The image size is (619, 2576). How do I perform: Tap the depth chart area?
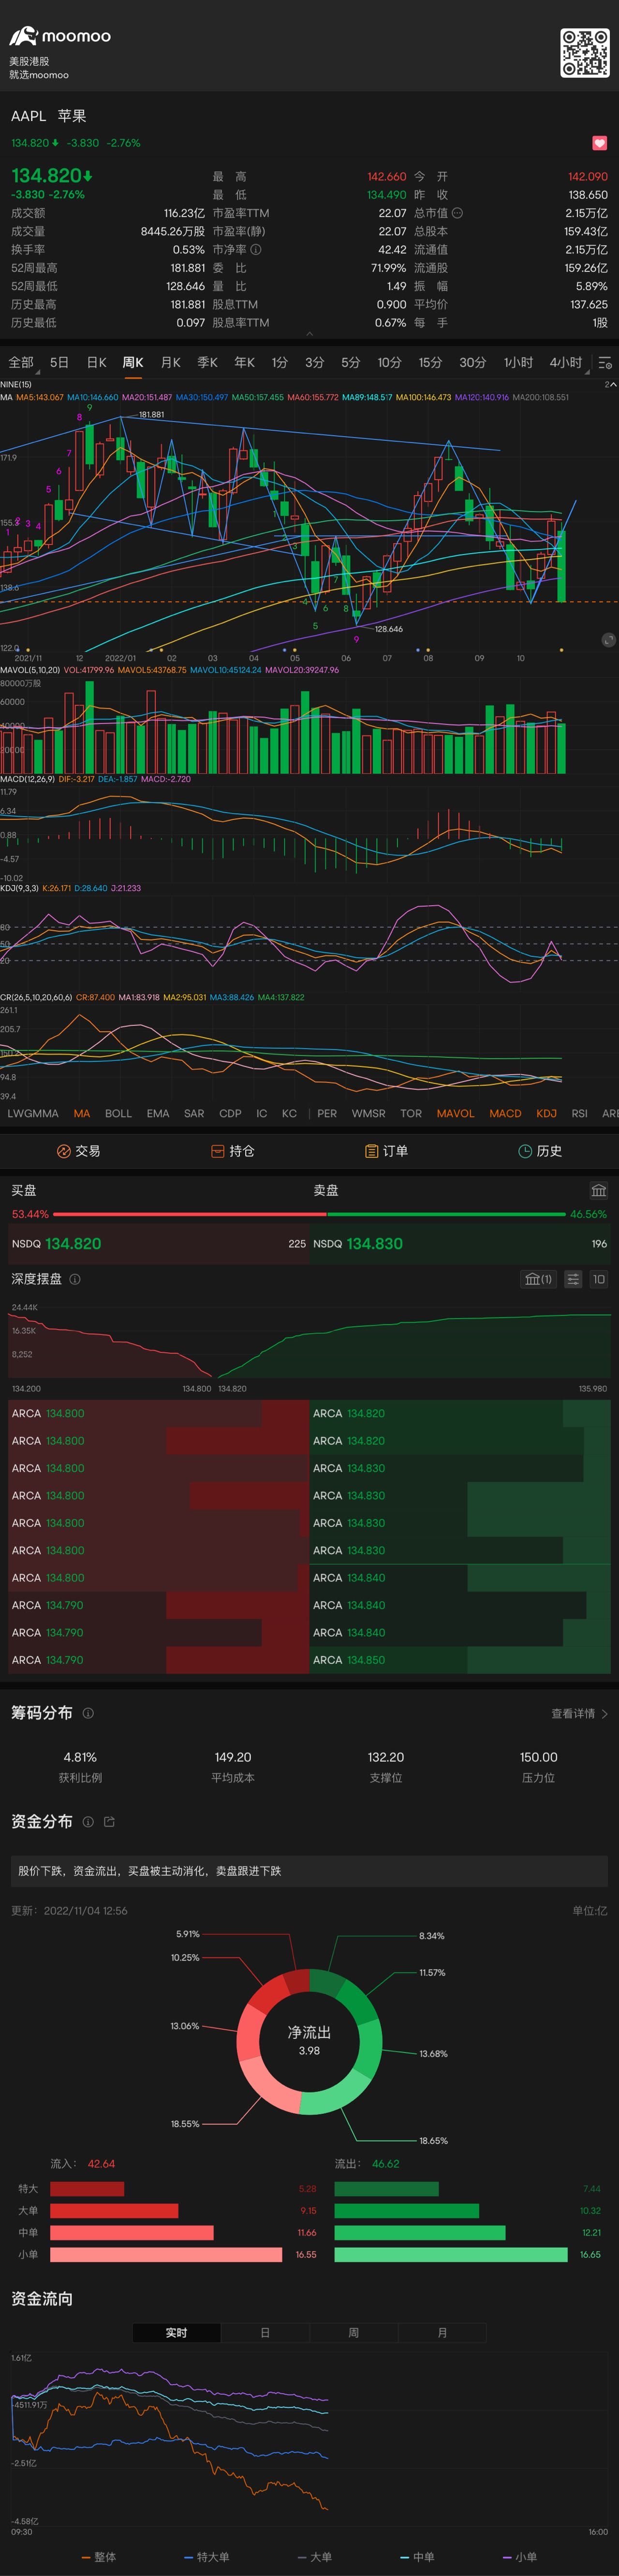pyautogui.click(x=310, y=1341)
